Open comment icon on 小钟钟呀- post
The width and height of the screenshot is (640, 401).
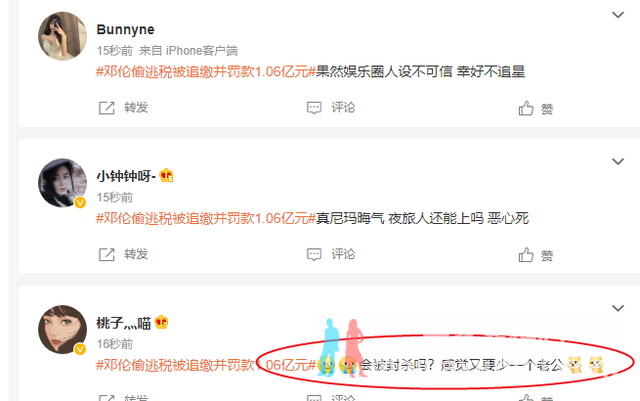coord(314,255)
